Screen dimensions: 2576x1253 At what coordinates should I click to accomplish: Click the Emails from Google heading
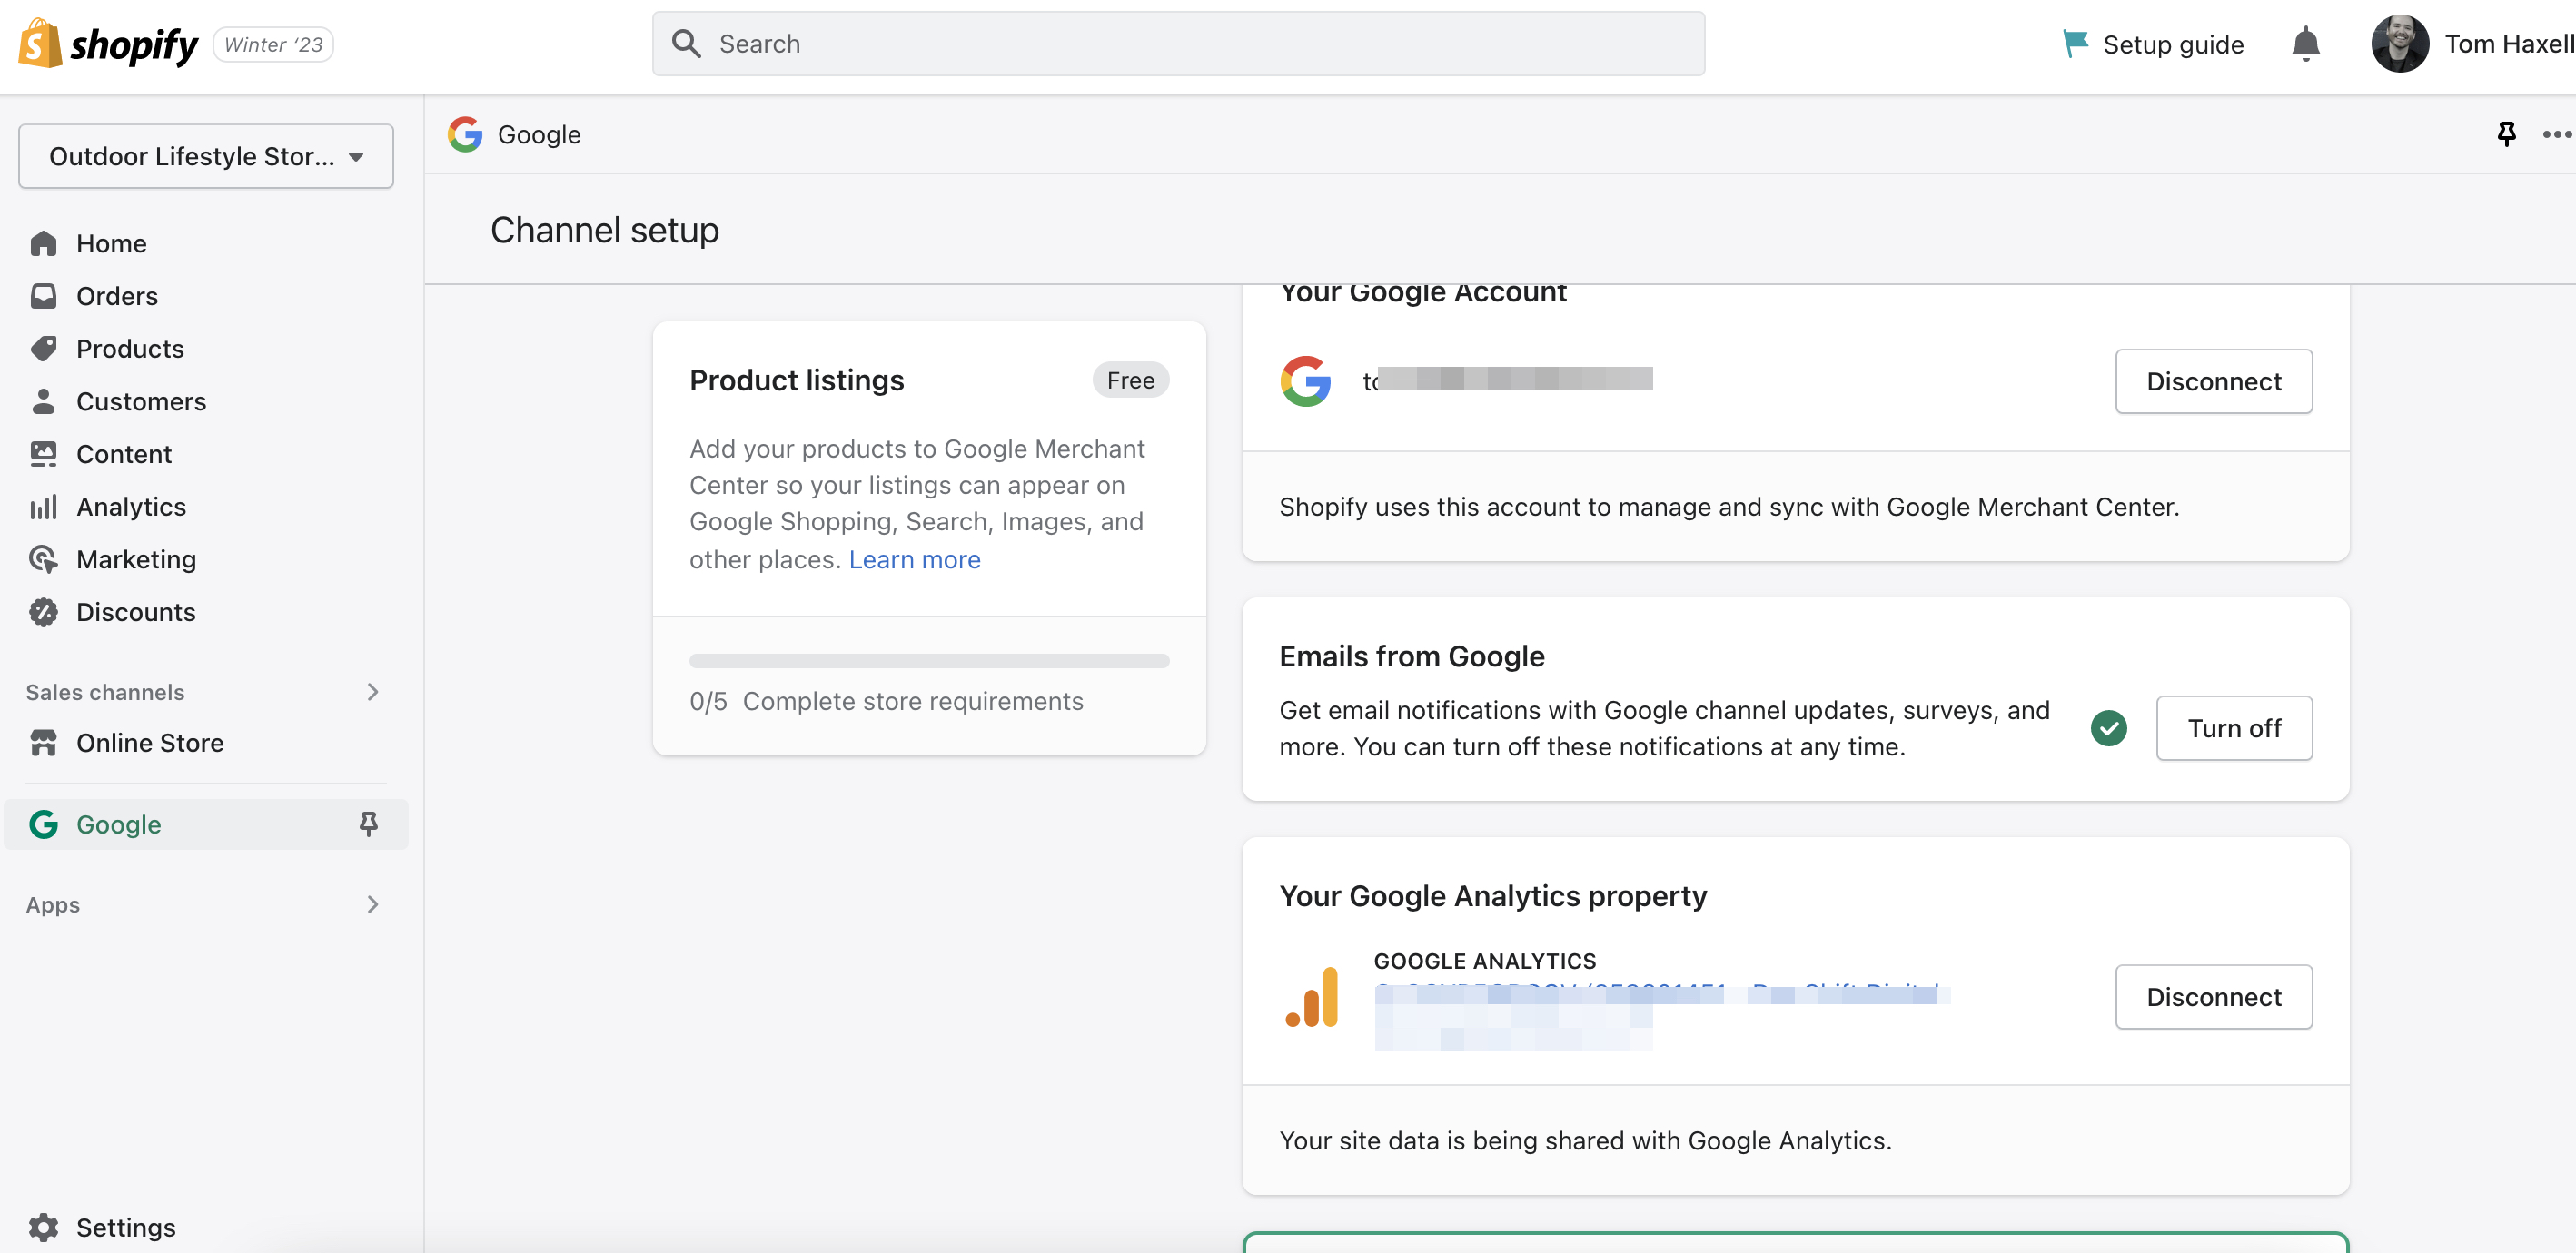[1412, 656]
